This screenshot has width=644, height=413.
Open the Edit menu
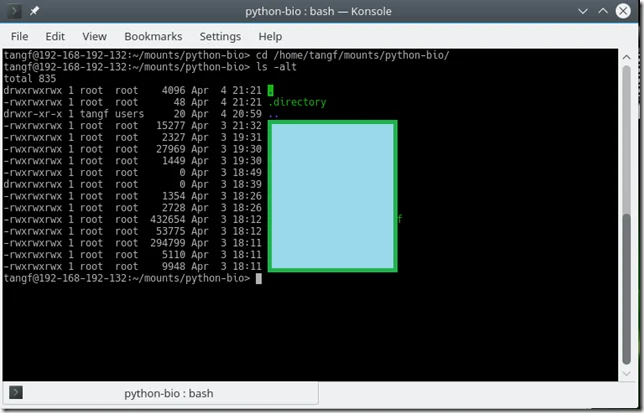click(x=55, y=36)
